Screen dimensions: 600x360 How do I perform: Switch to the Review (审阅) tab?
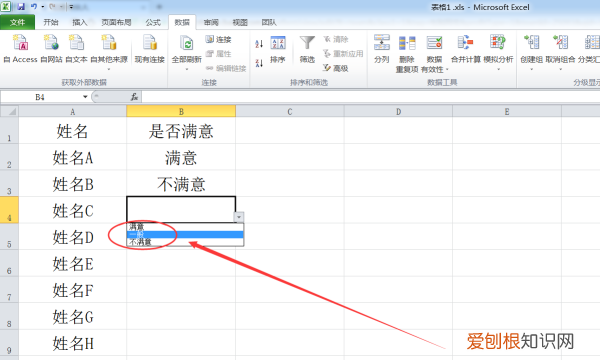(x=211, y=23)
